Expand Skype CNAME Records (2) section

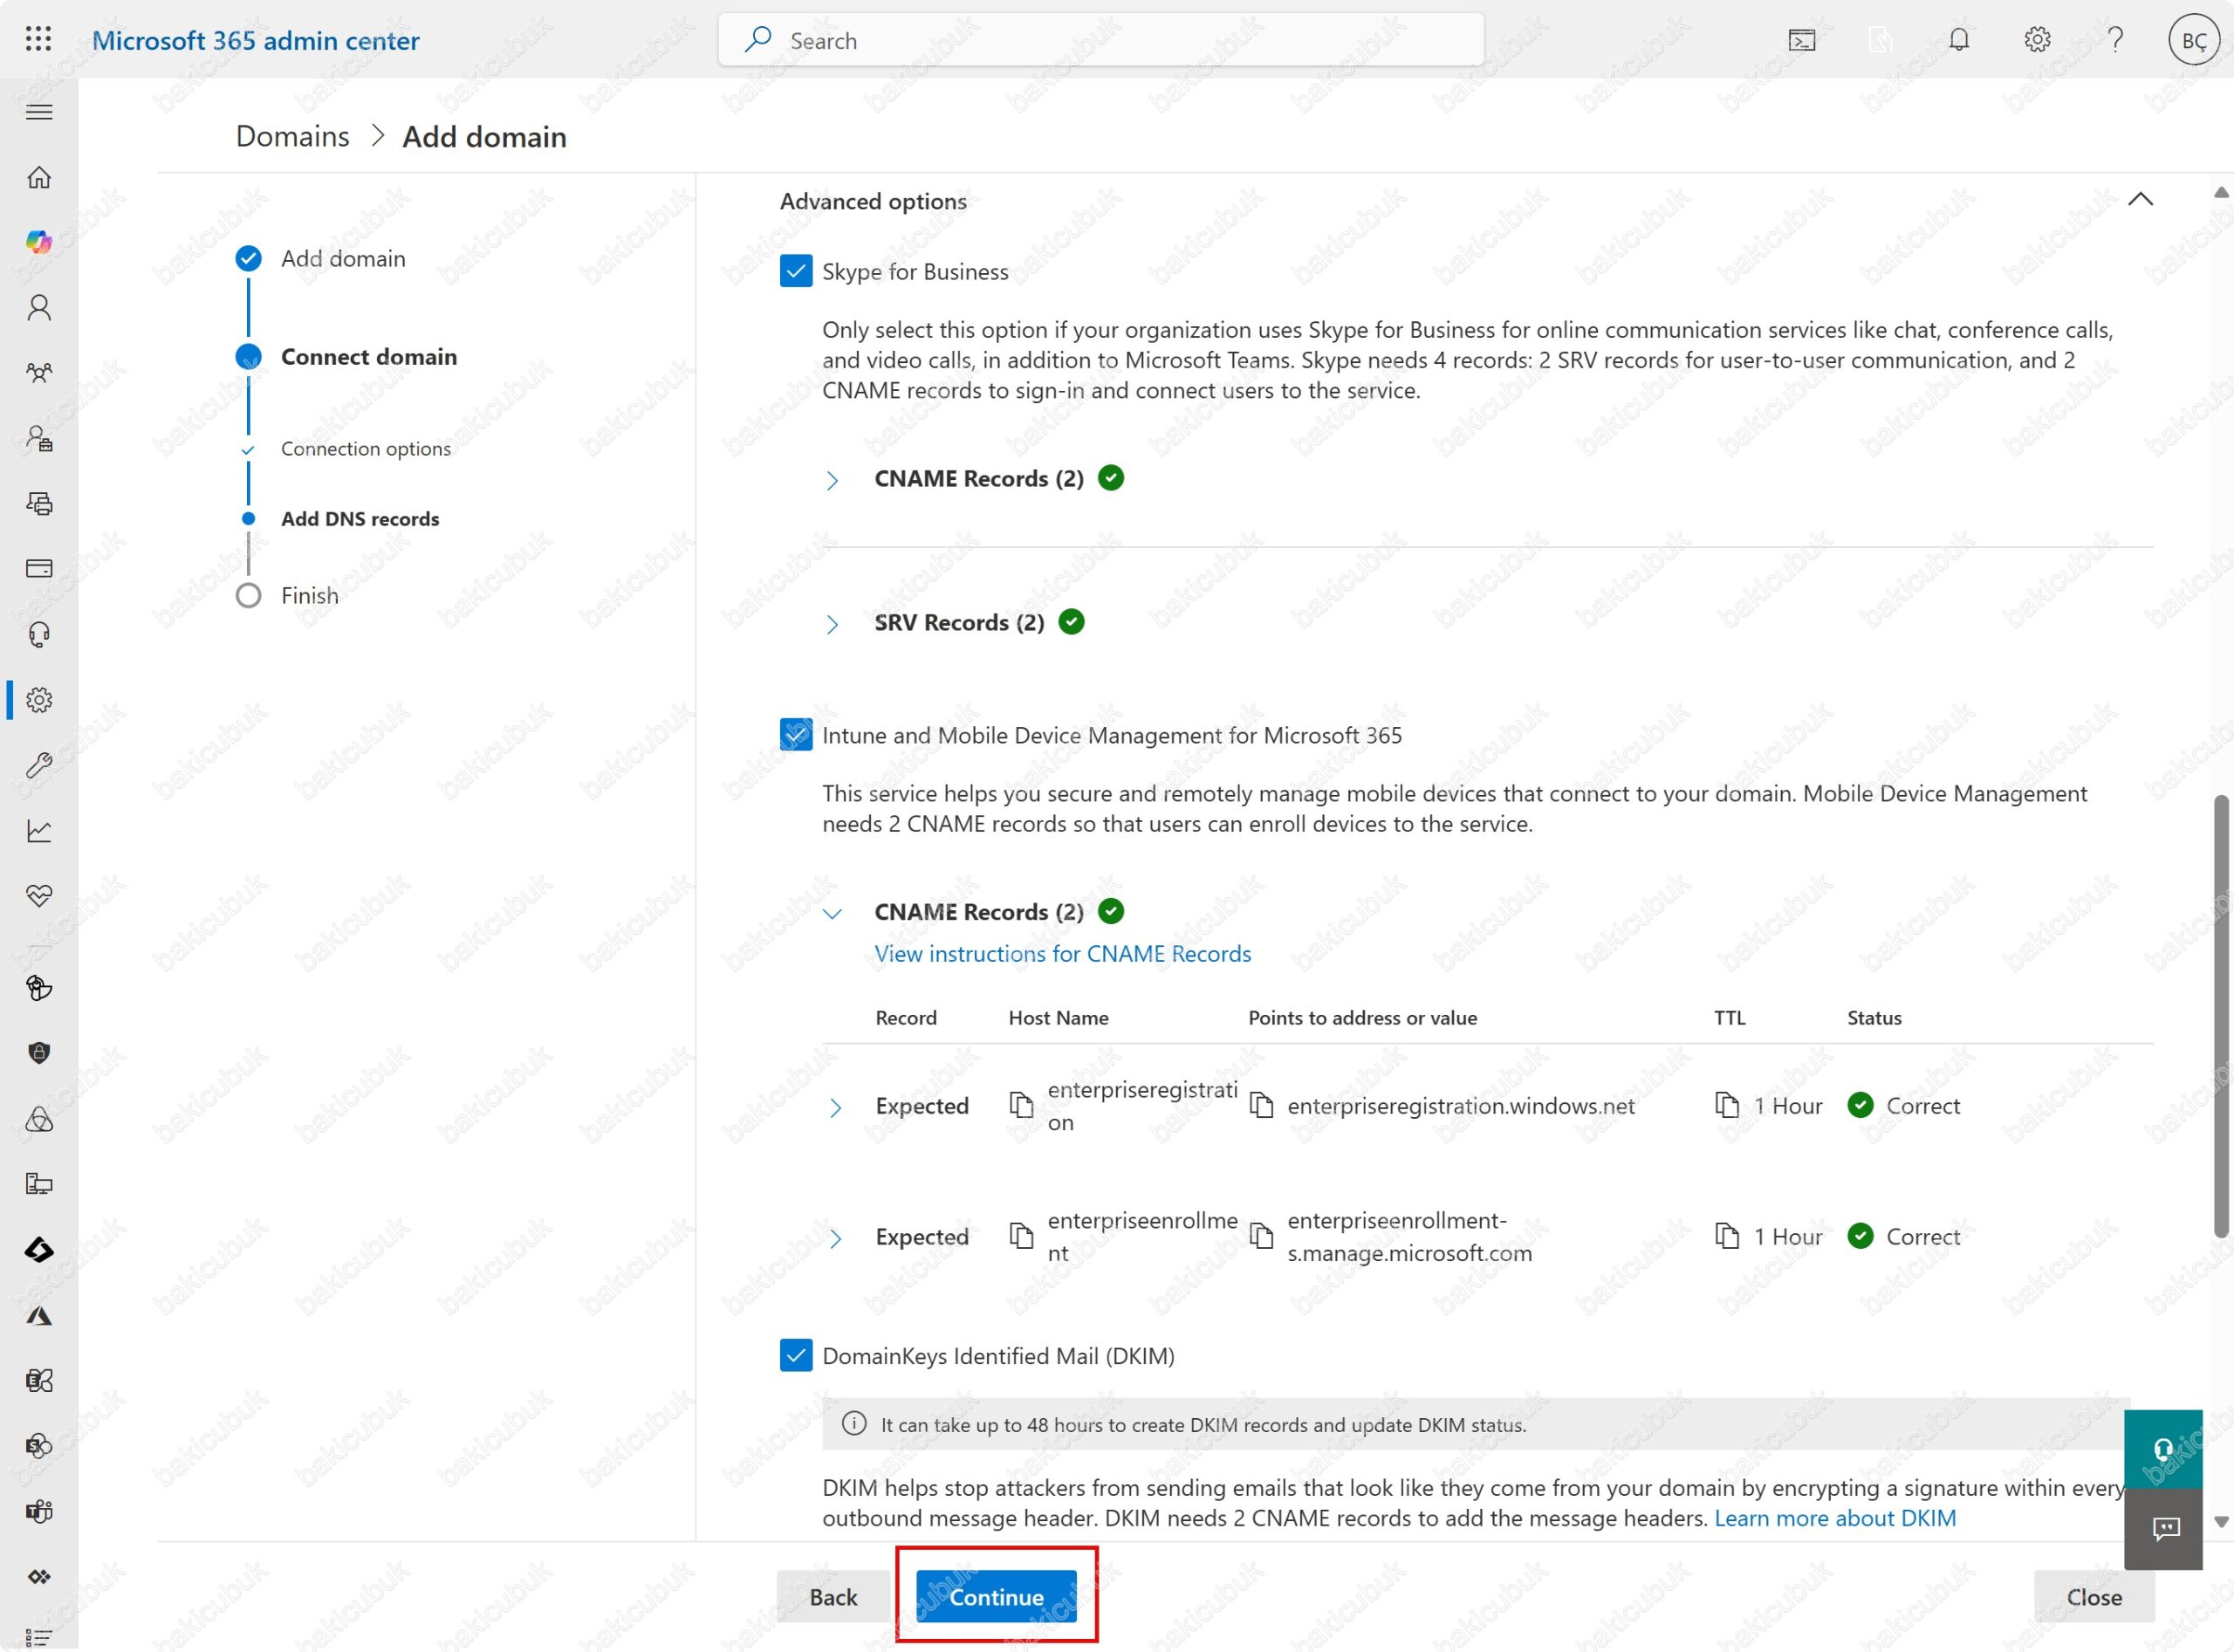pos(832,480)
